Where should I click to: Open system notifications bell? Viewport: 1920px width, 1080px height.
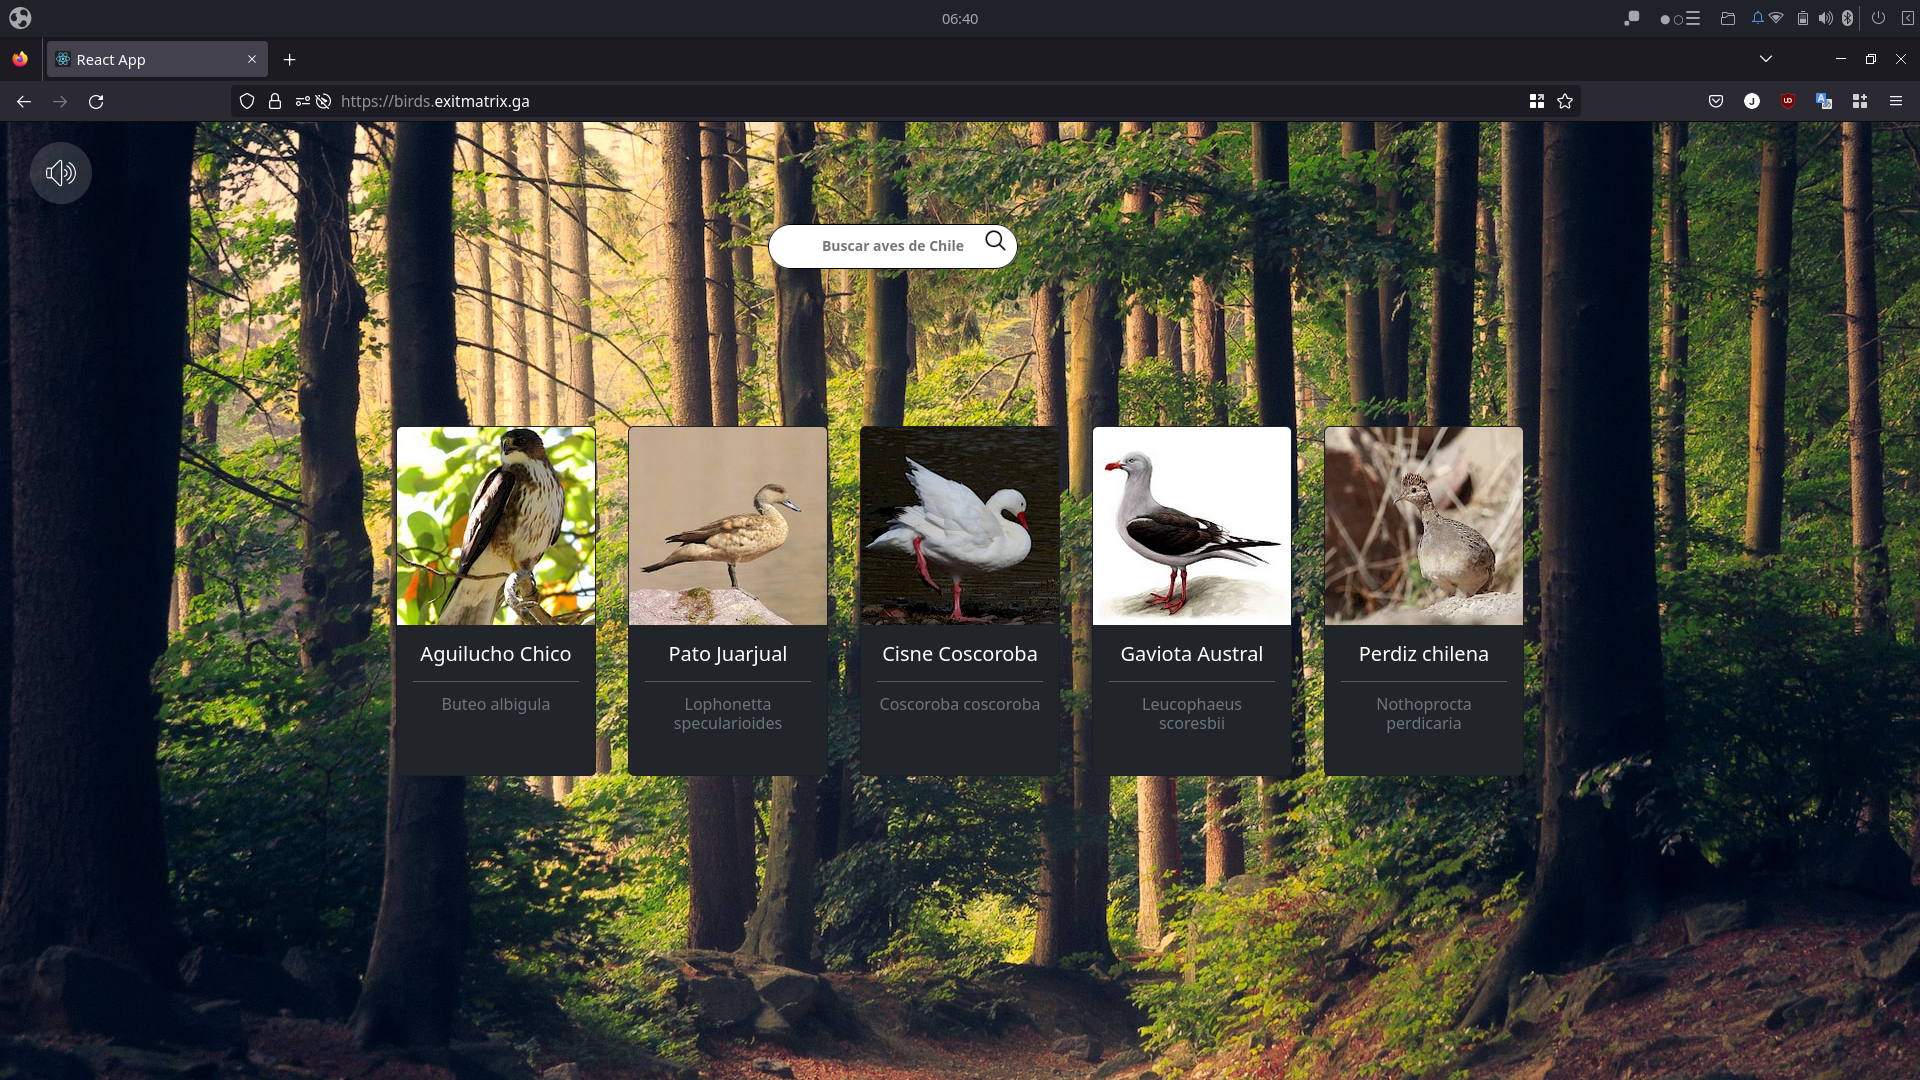(1757, 18)
